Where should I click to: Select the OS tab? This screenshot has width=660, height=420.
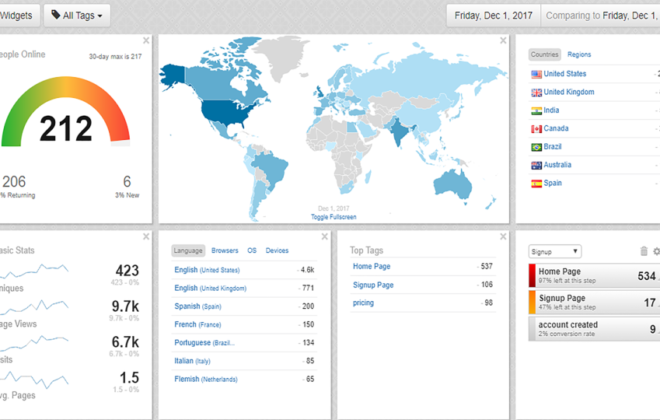252,250
